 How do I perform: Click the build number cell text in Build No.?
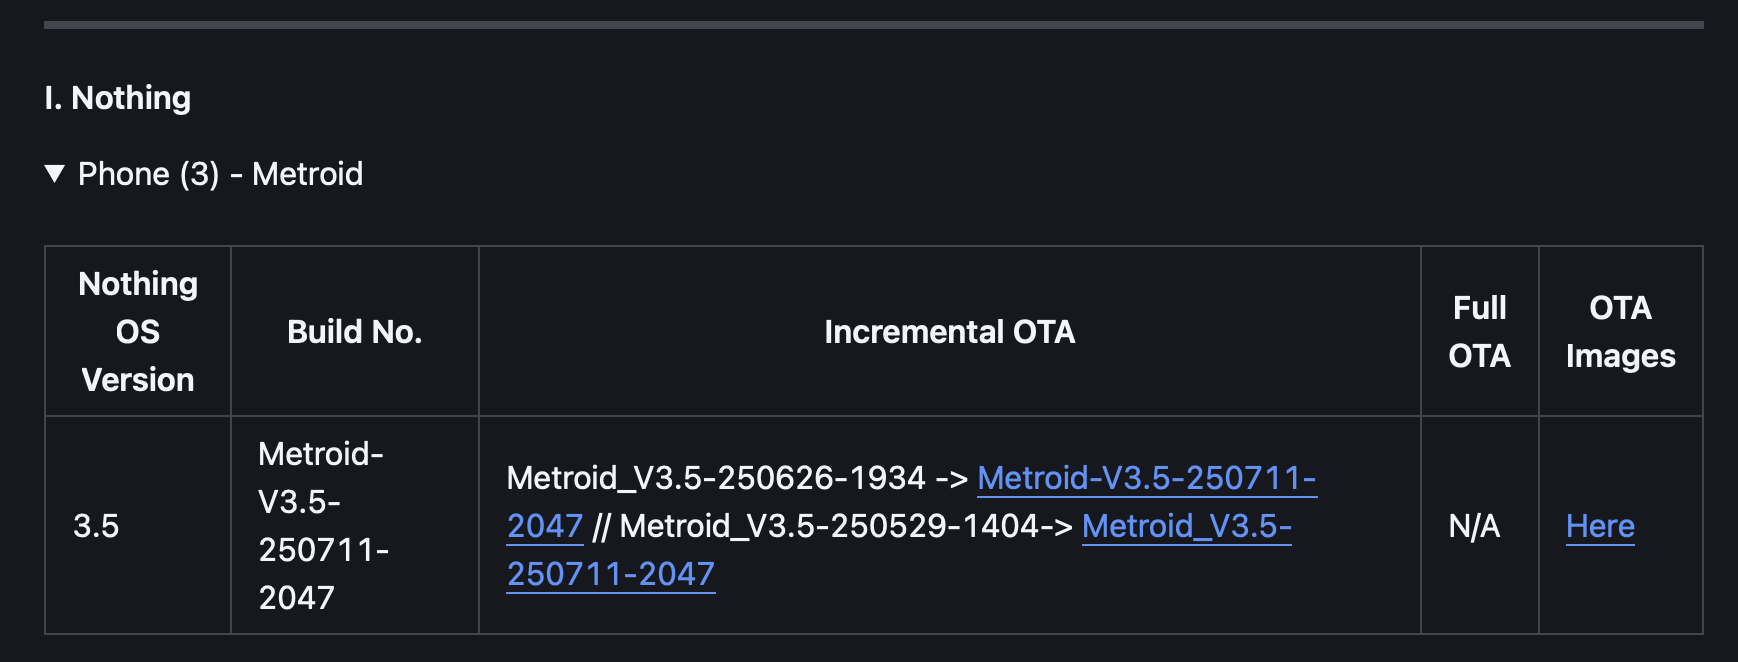click(x=322, y=526)
